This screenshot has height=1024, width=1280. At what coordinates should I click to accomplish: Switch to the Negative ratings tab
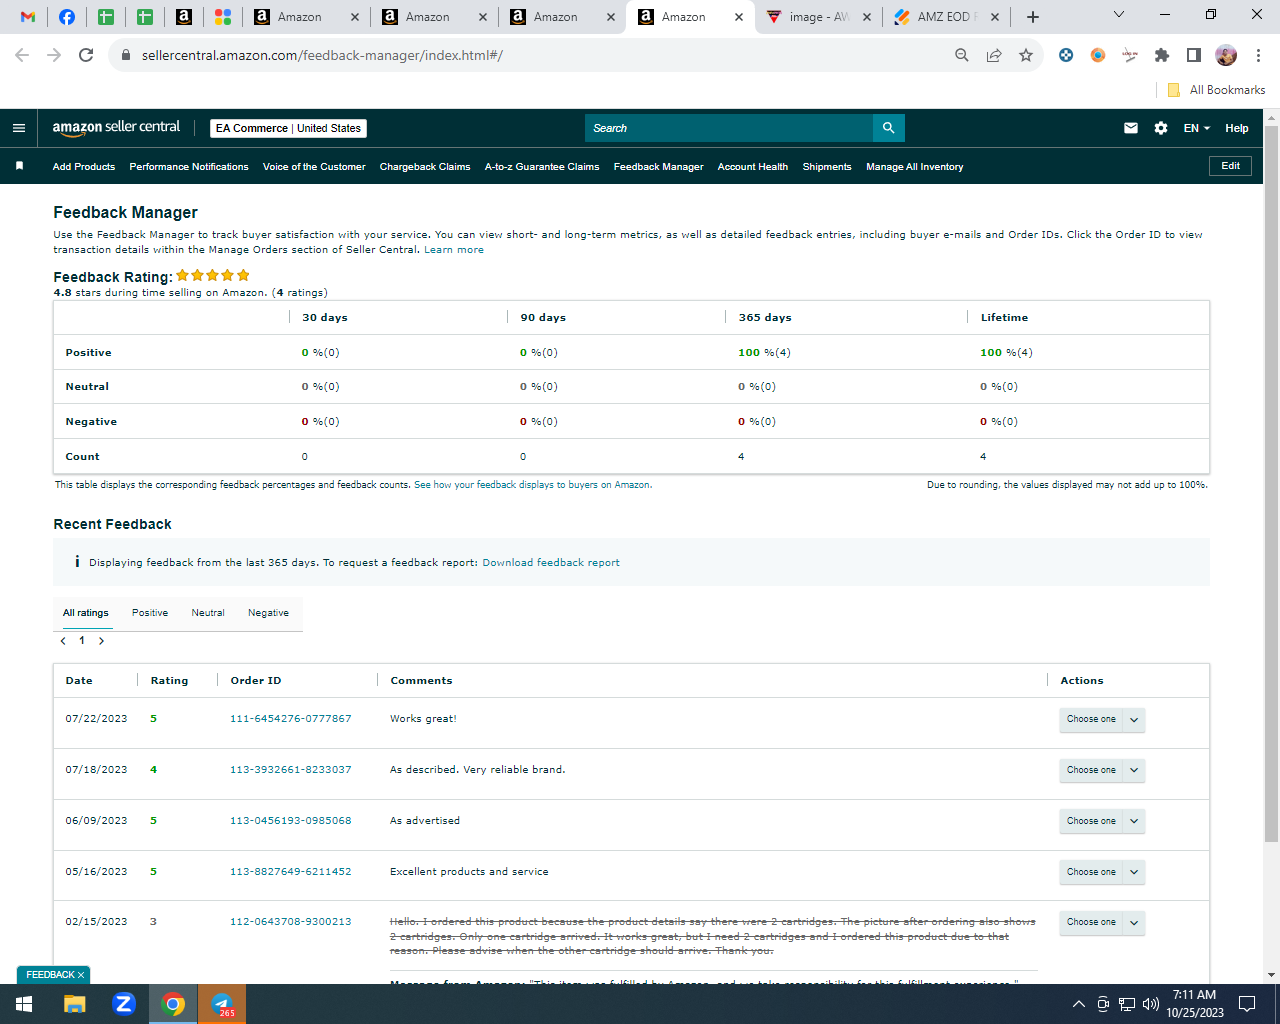pos(268,613)
